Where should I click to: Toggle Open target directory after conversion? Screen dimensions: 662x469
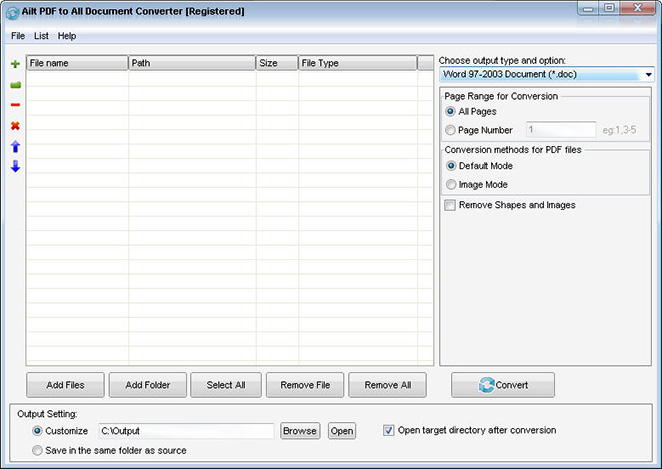[x=388, y=431]
